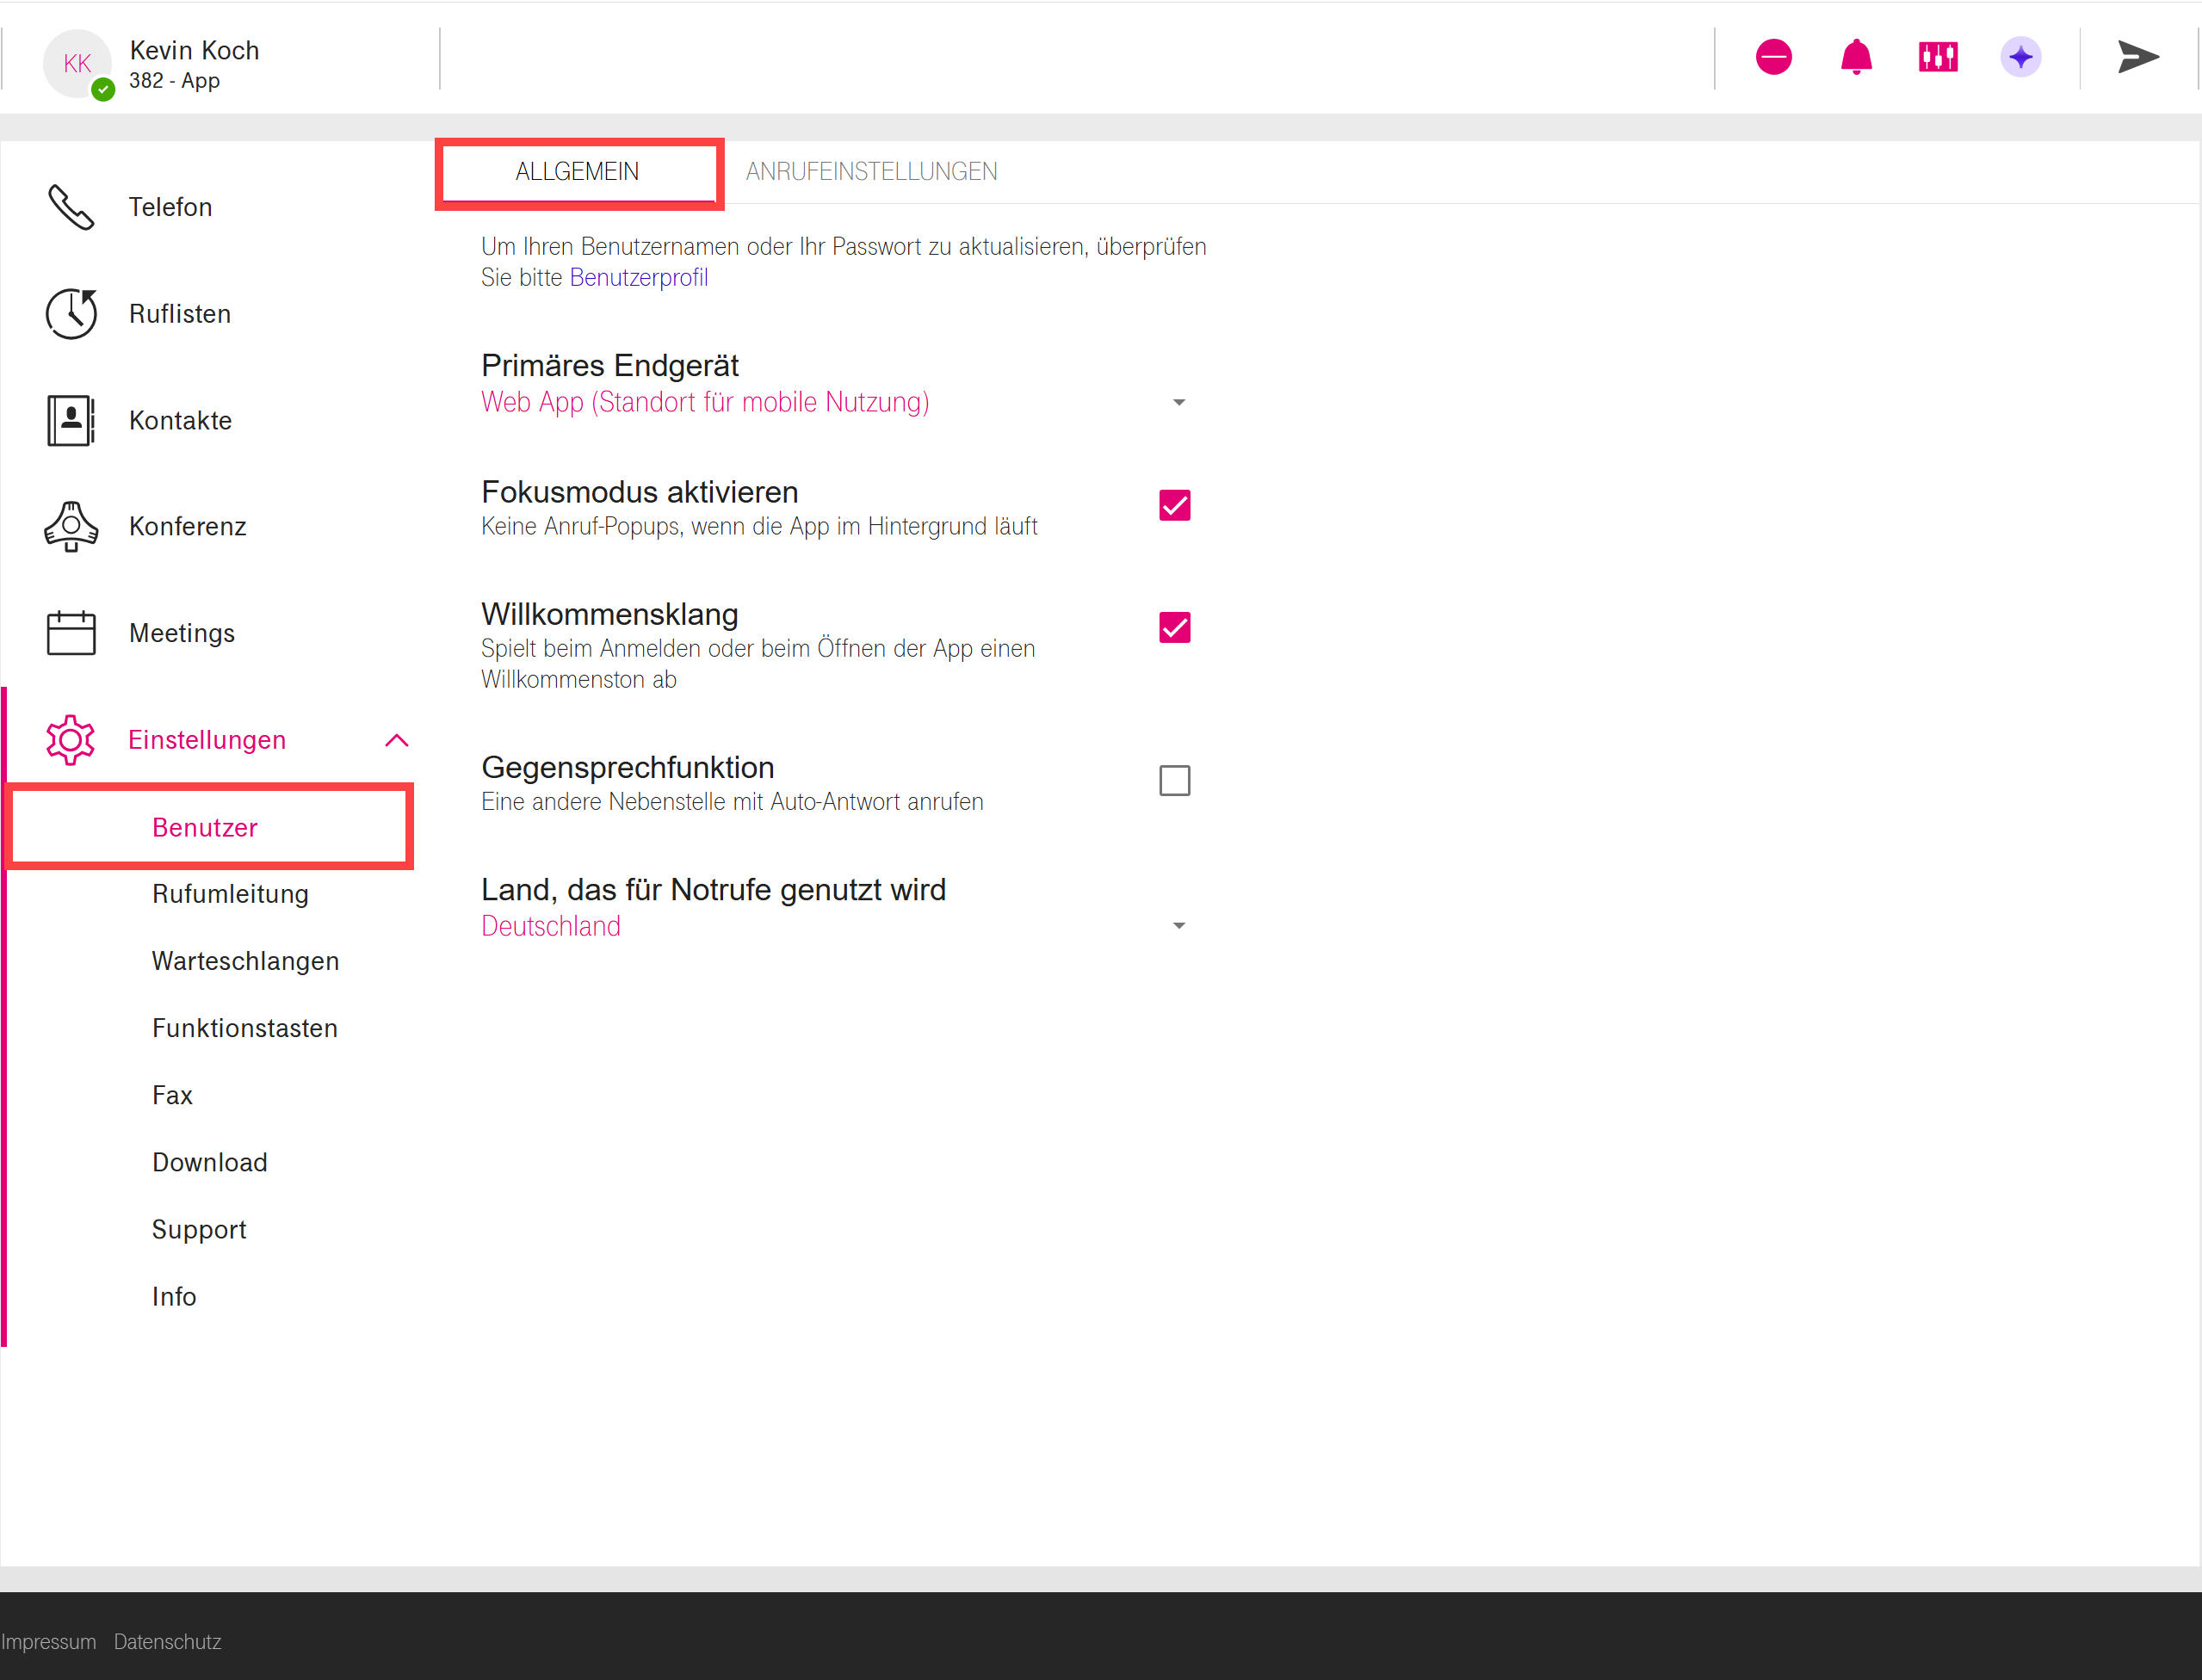Select Rufumleitung in the settings submenu
This screenshot has width=2202, height=1680.
pos(230,894)
